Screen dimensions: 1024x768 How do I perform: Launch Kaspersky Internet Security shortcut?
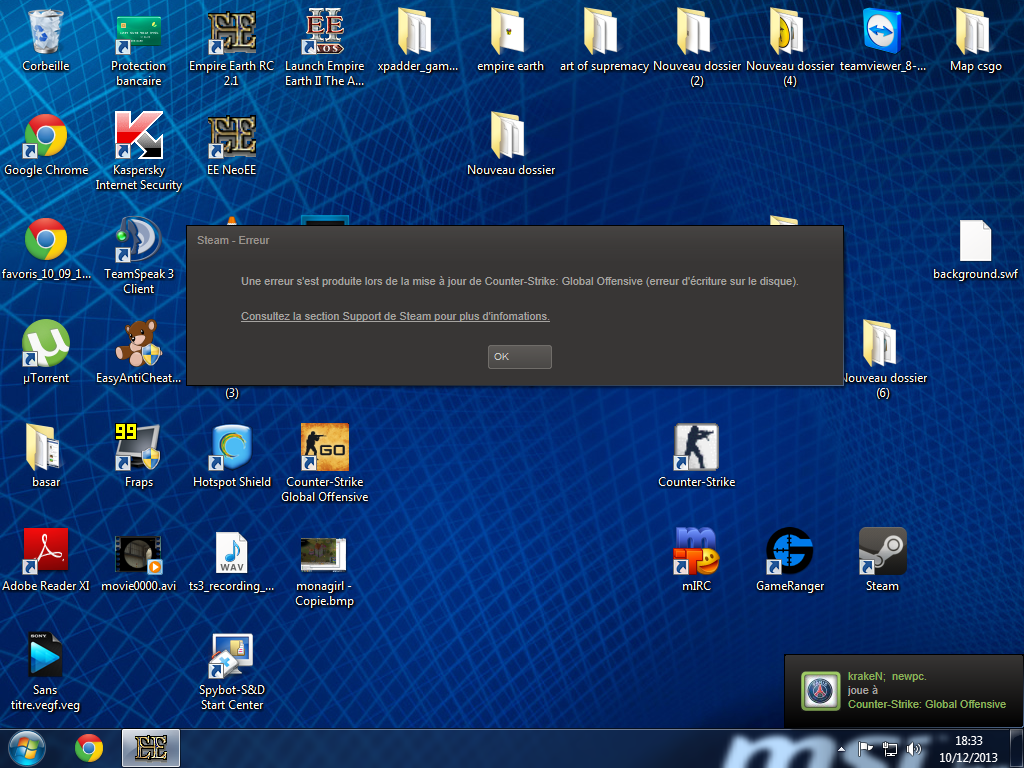coord(138,137)
